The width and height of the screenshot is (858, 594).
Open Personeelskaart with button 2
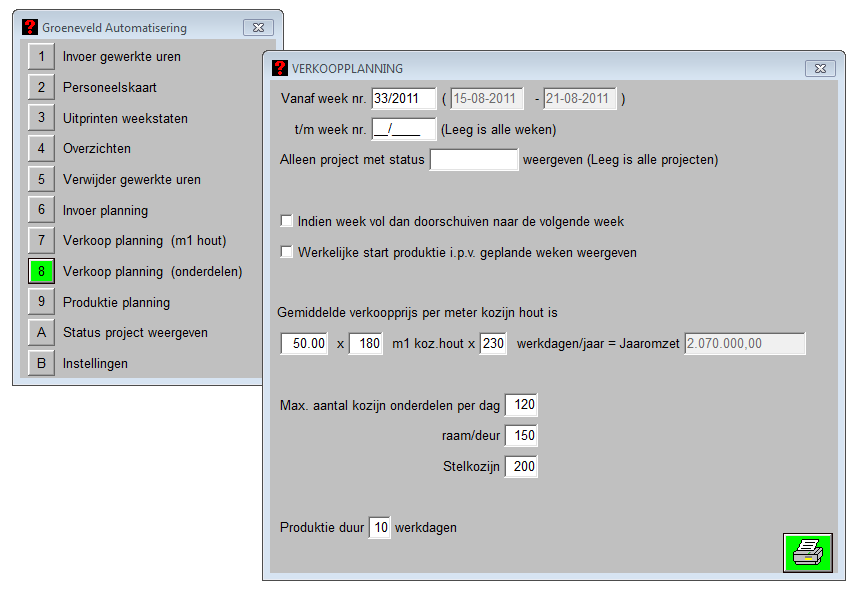[x=41, y=88]
